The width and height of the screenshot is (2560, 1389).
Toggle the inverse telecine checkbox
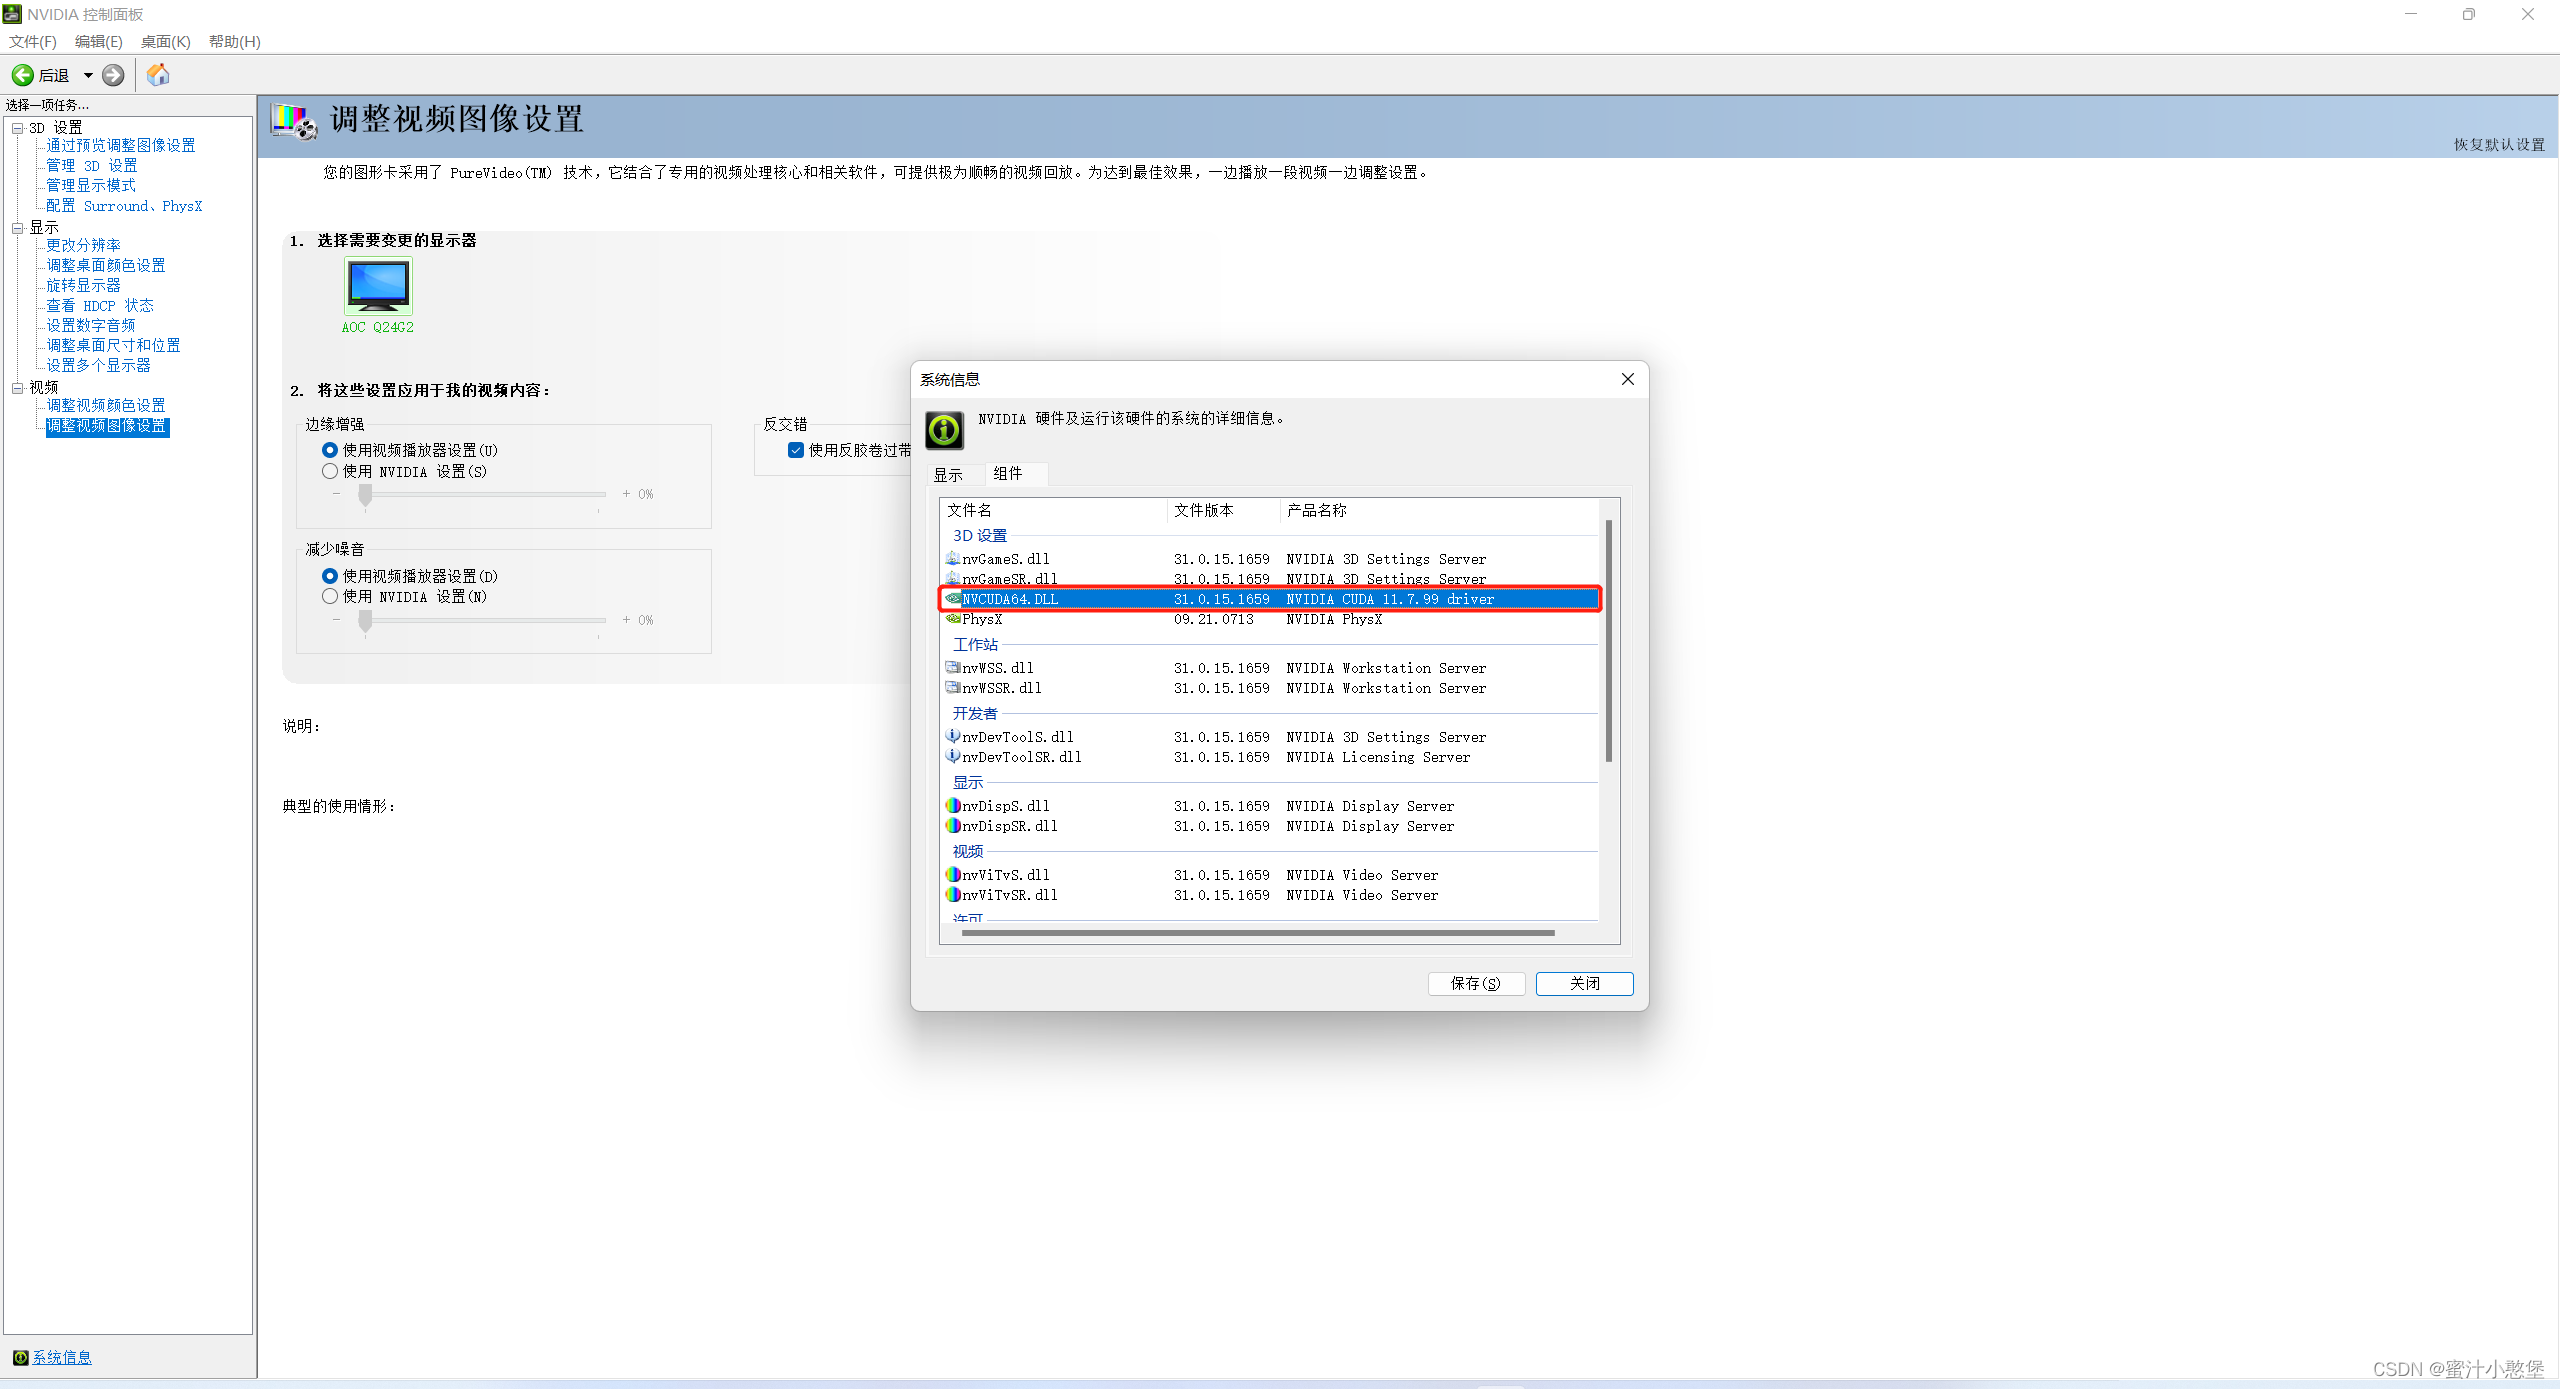796,450
